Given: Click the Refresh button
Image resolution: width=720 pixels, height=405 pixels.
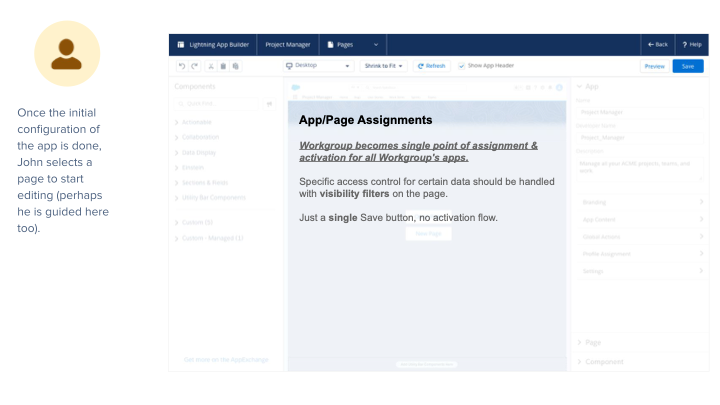Looking at the screenshot, I should click(432, 66).
